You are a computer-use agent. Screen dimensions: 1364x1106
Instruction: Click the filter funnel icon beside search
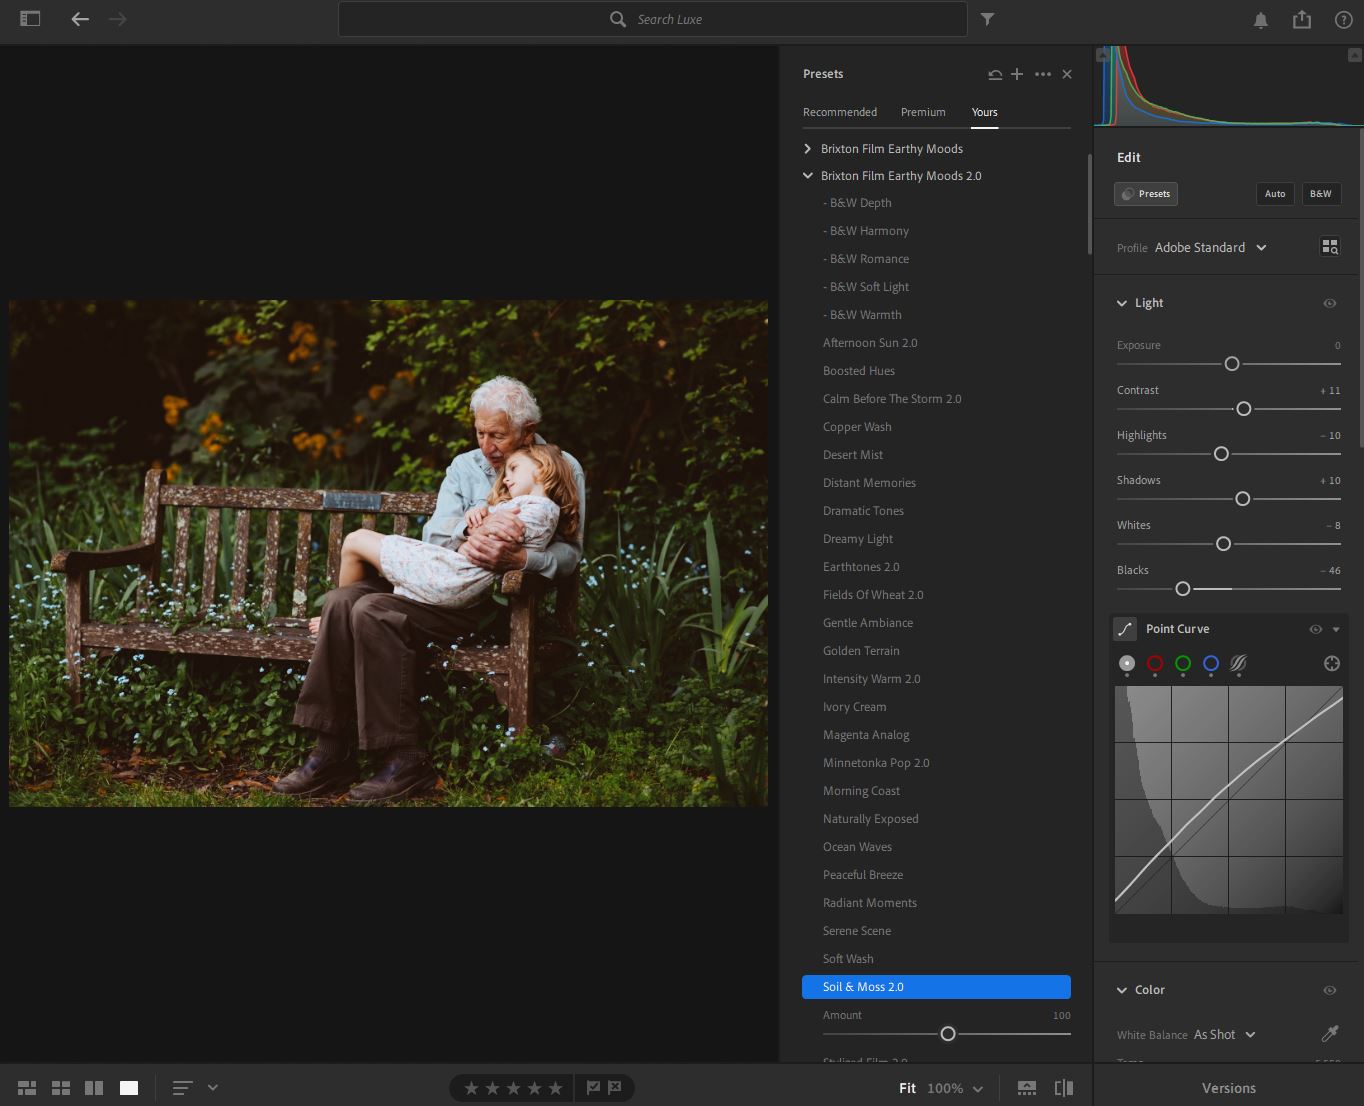coord(987,19)
